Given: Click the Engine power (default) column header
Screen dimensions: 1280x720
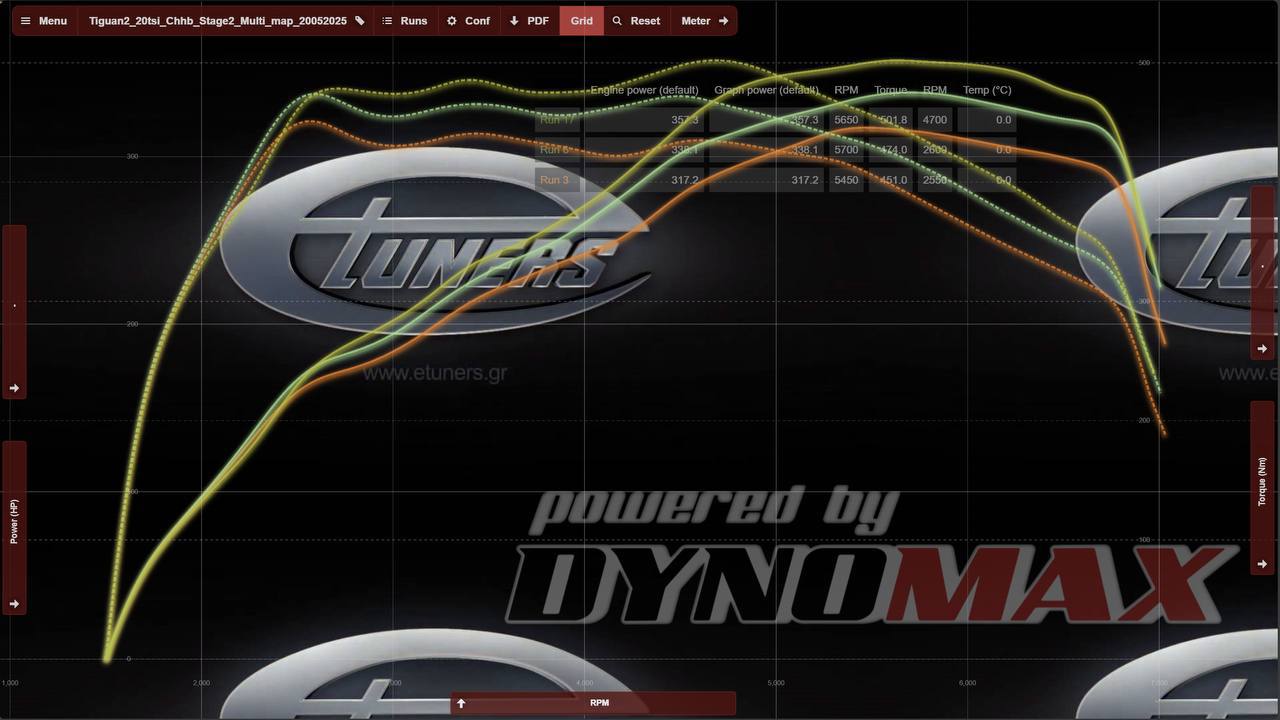Looking at the screenshot, I should 644,90.
